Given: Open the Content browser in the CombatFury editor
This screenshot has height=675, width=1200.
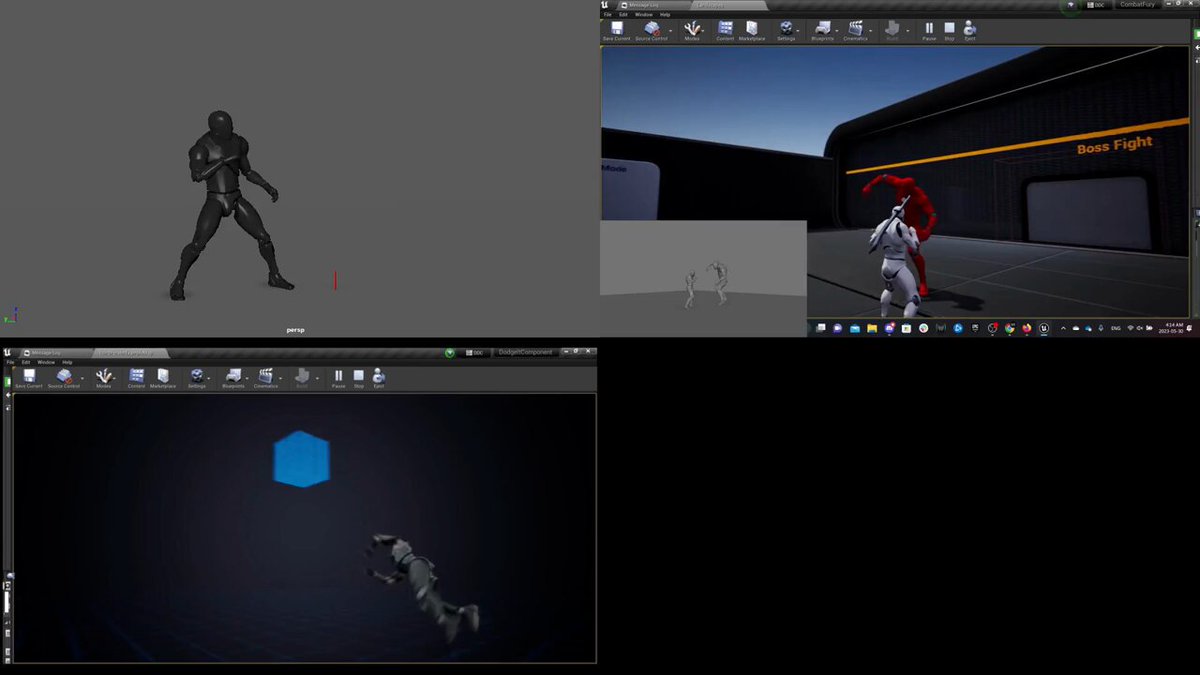Looking at the screenshot, I should pos(725,31).
